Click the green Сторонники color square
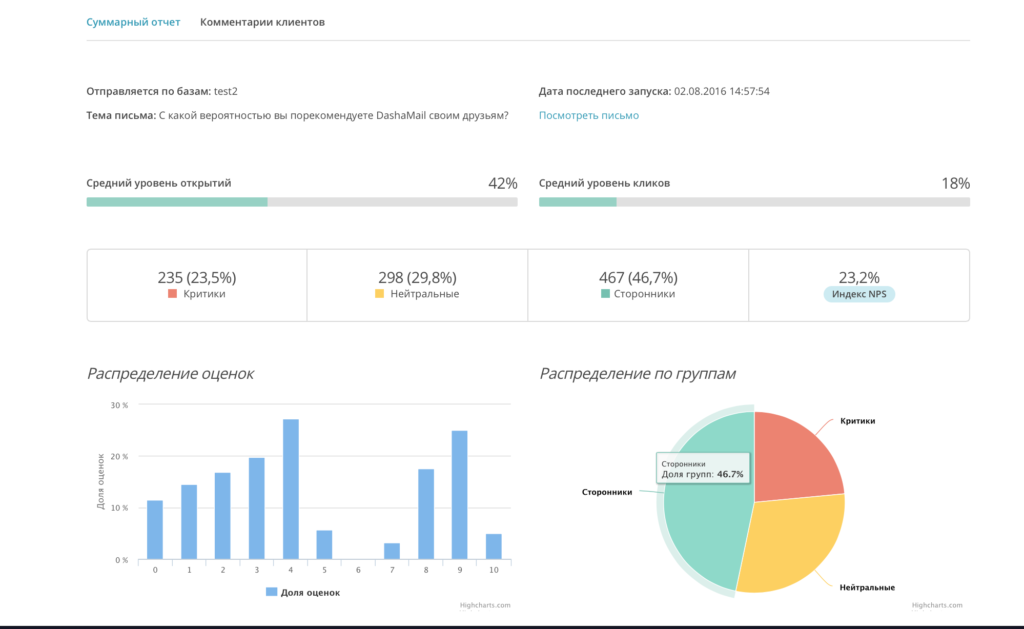Viewport: 1024px width, 629px height. tap(605, 294)
